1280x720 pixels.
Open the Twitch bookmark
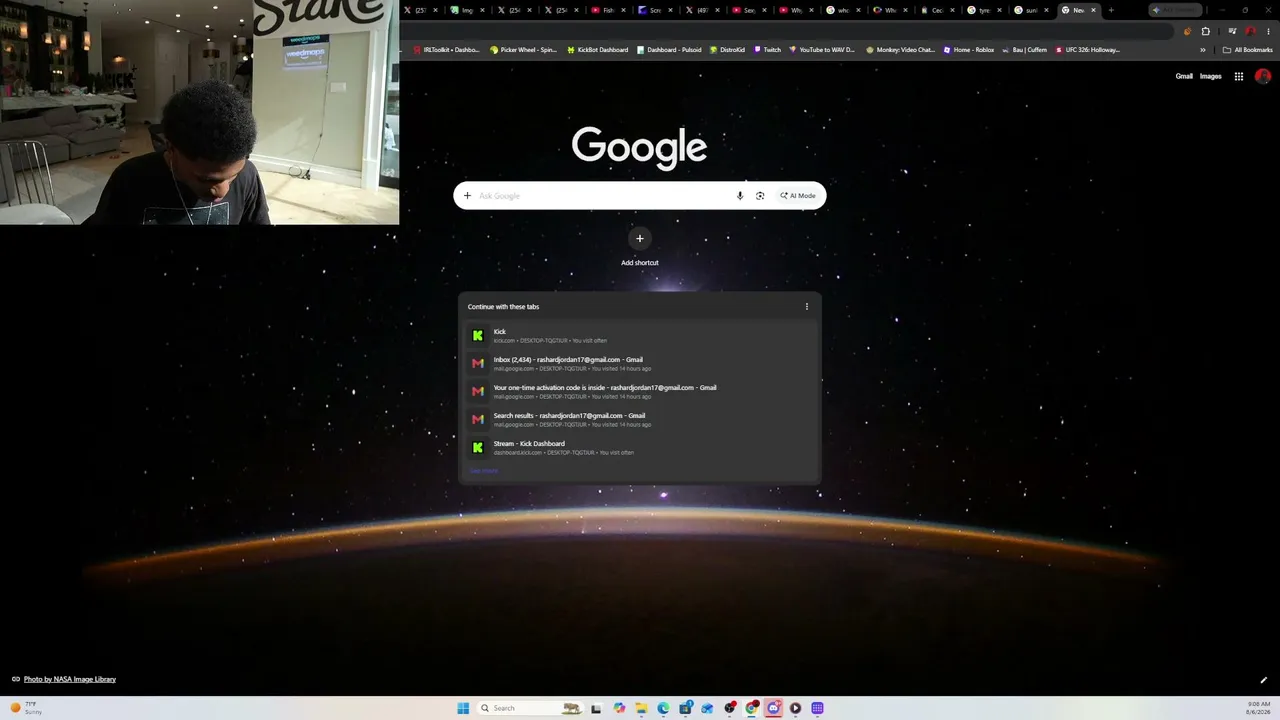click(x=768, y=50)
